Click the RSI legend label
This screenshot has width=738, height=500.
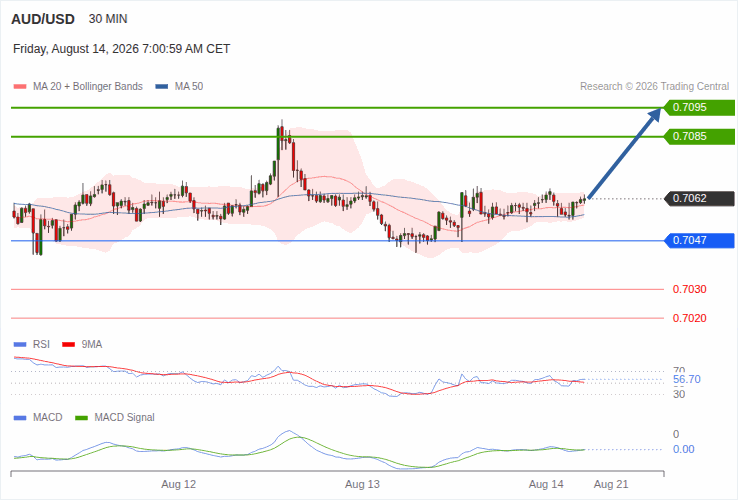click(x=41, y=345)
